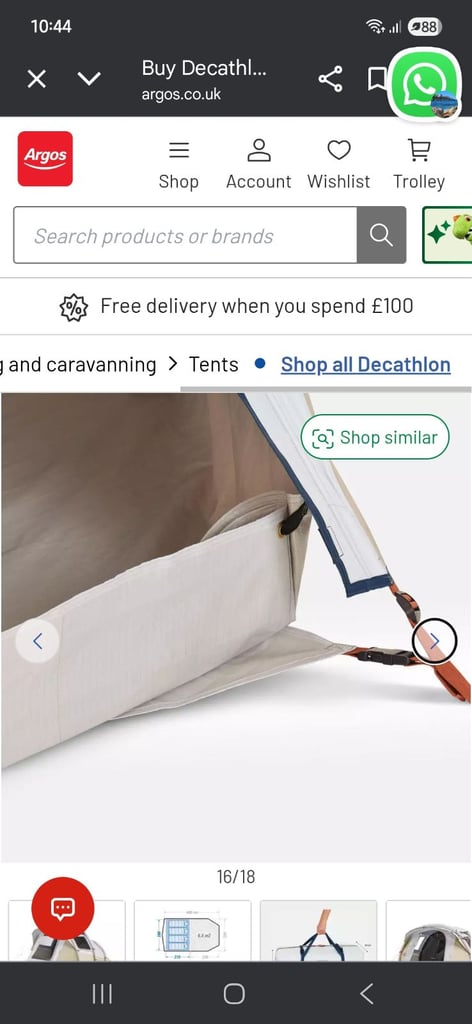Open the Argos home logo
Image resolution: width=472 pixels, height=1024 pixels.
point(45,159)
